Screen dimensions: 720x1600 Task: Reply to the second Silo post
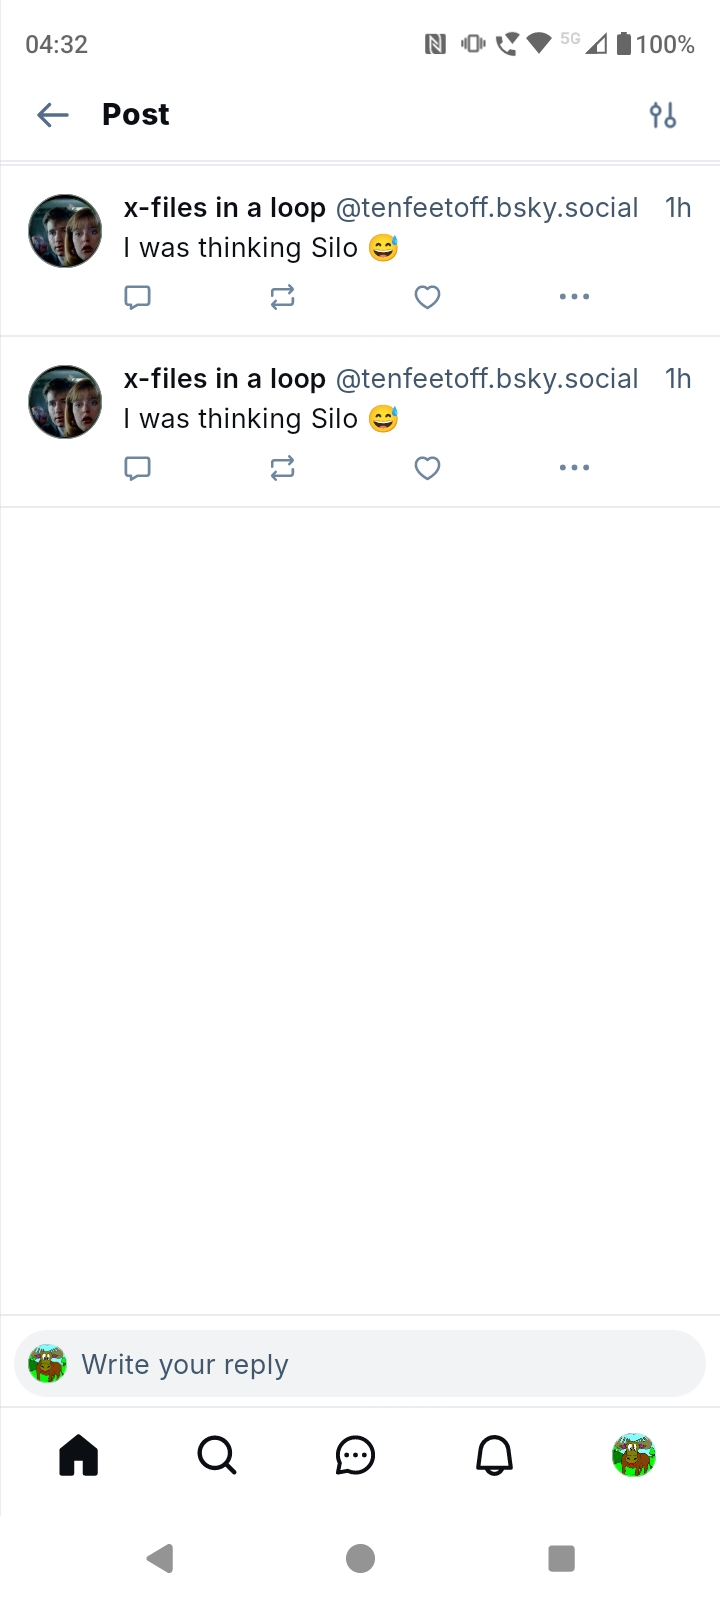pos(137,468)
